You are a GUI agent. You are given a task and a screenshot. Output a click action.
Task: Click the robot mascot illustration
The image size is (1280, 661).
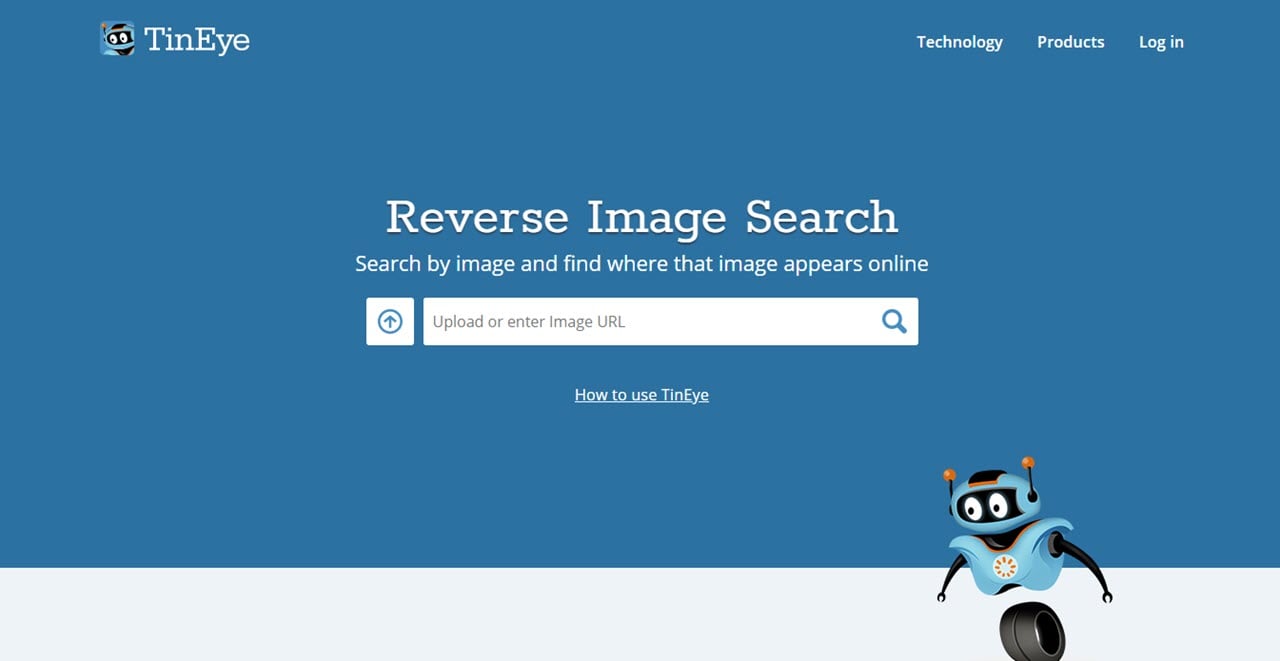1025,558
